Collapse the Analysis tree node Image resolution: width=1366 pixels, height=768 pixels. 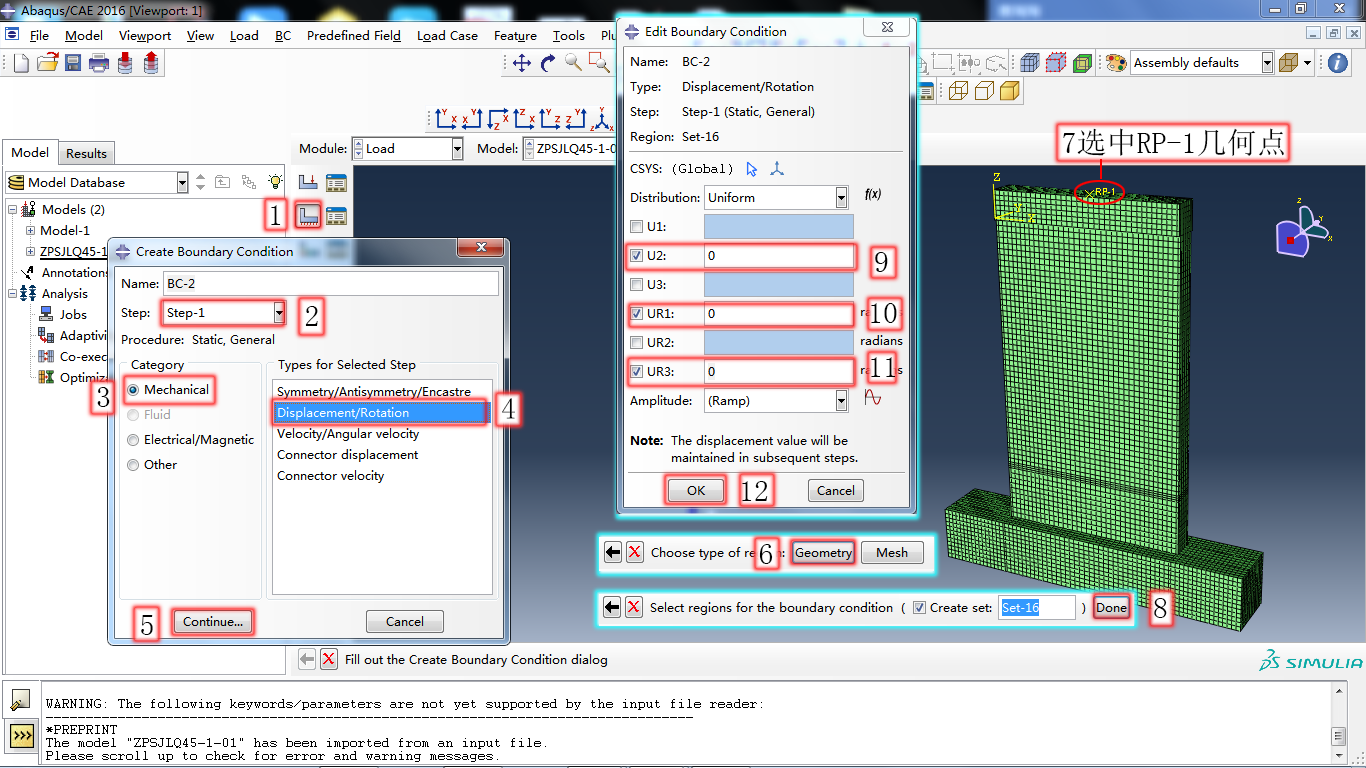[13, 294]
